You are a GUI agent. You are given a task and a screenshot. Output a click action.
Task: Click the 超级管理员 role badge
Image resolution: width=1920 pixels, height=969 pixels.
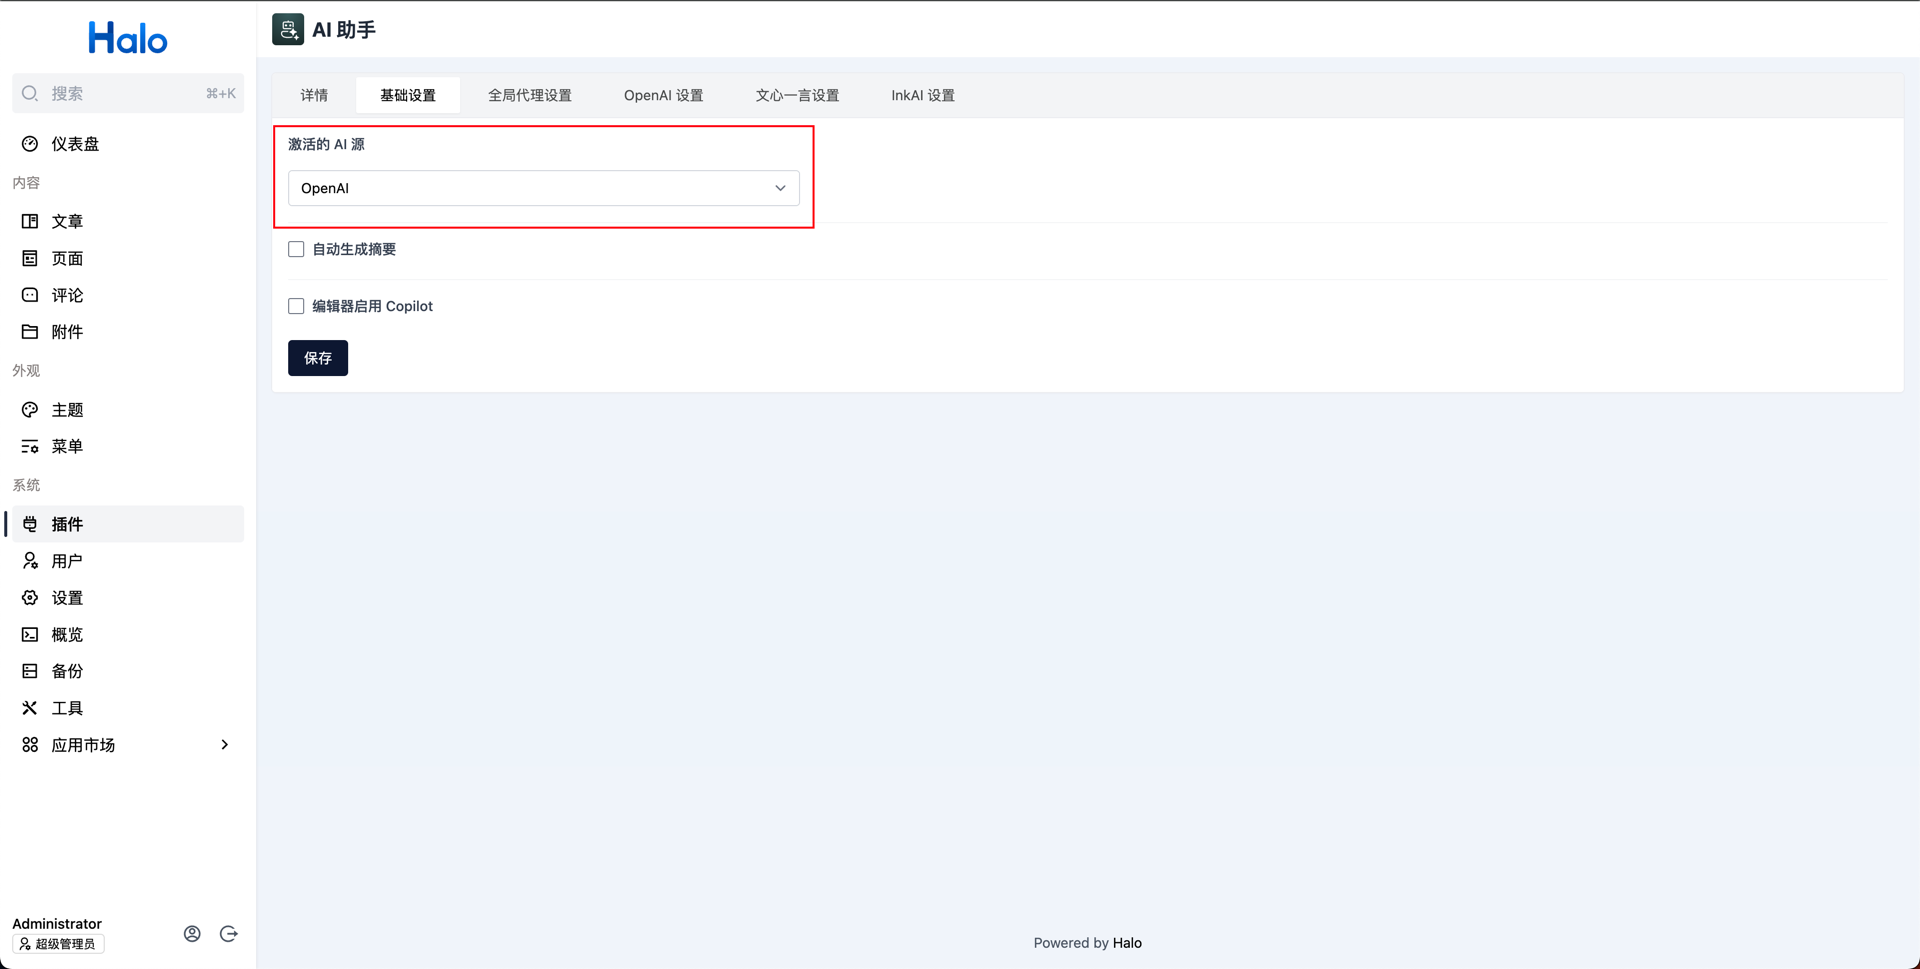click(58, 944)
